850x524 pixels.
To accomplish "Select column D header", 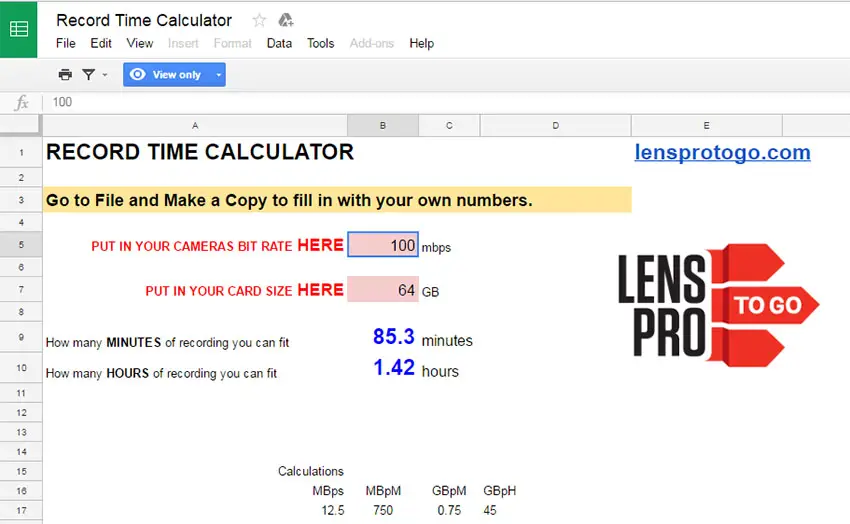I will 556,126.
